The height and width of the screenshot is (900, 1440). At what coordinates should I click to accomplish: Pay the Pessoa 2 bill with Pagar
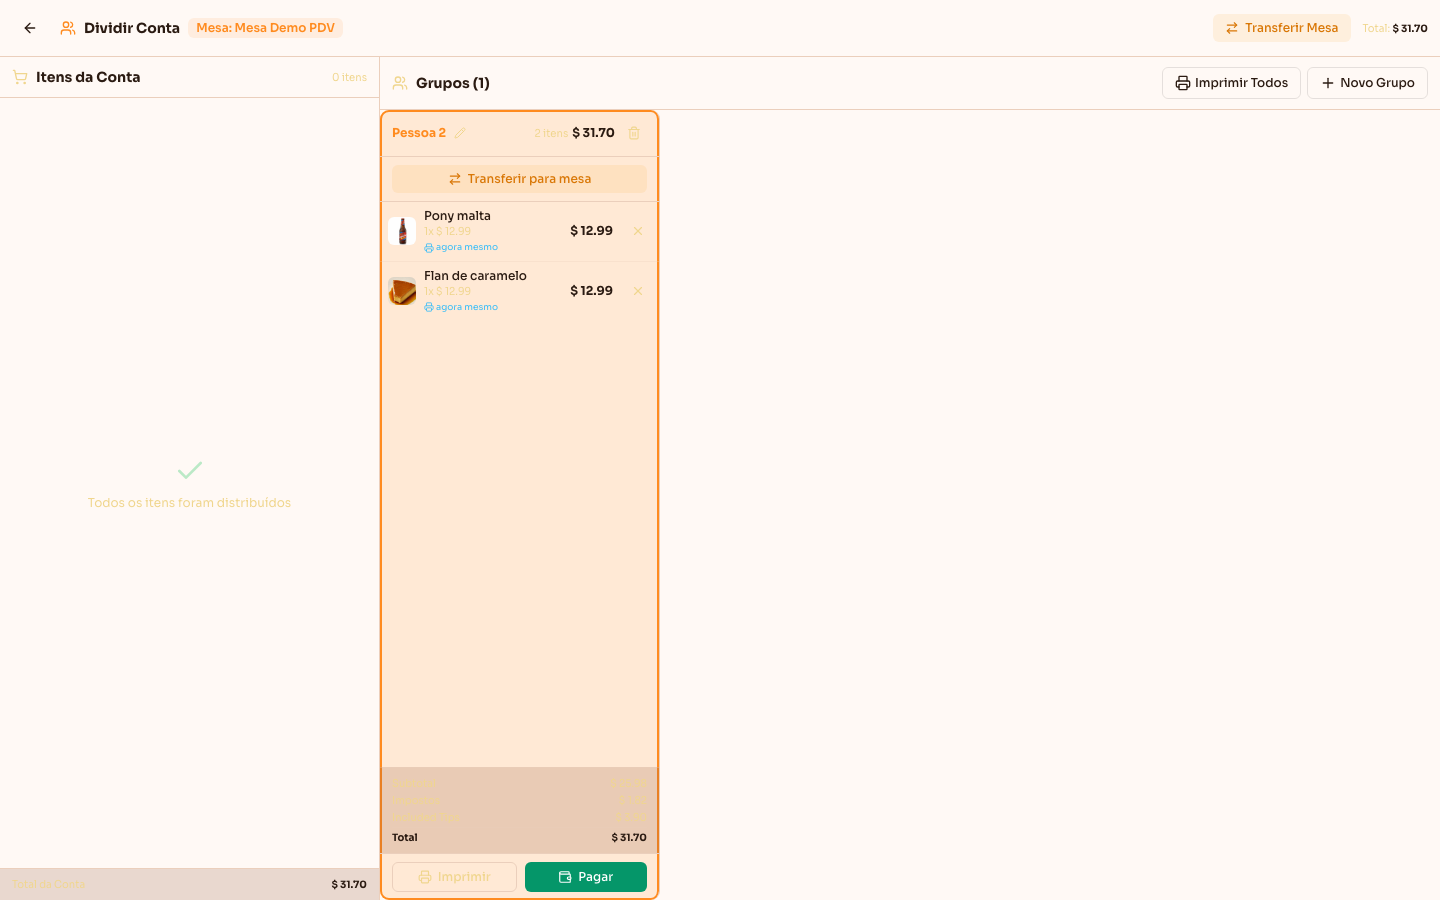(586, 877)
